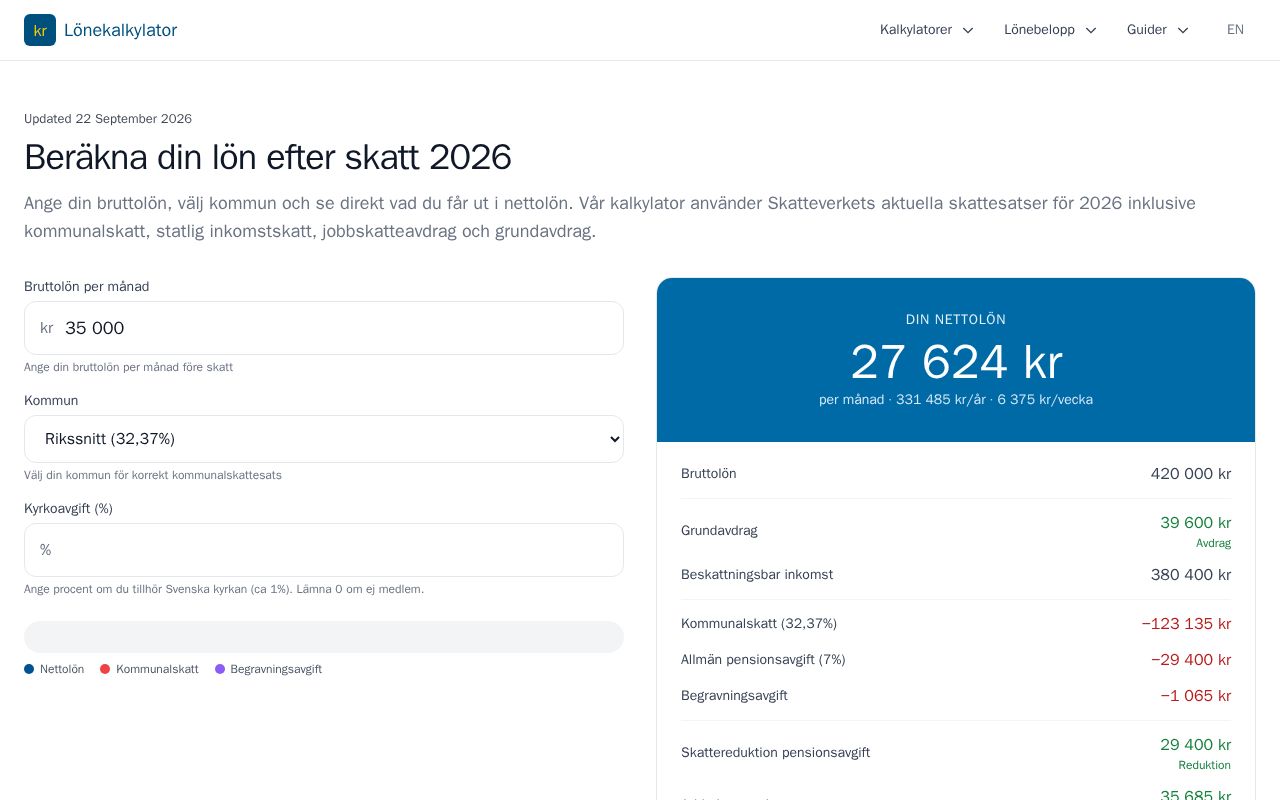Viewport: 1280px width, 800px height.
Task: Expand the Kalkylatorer menu
Action: (927, 30)
